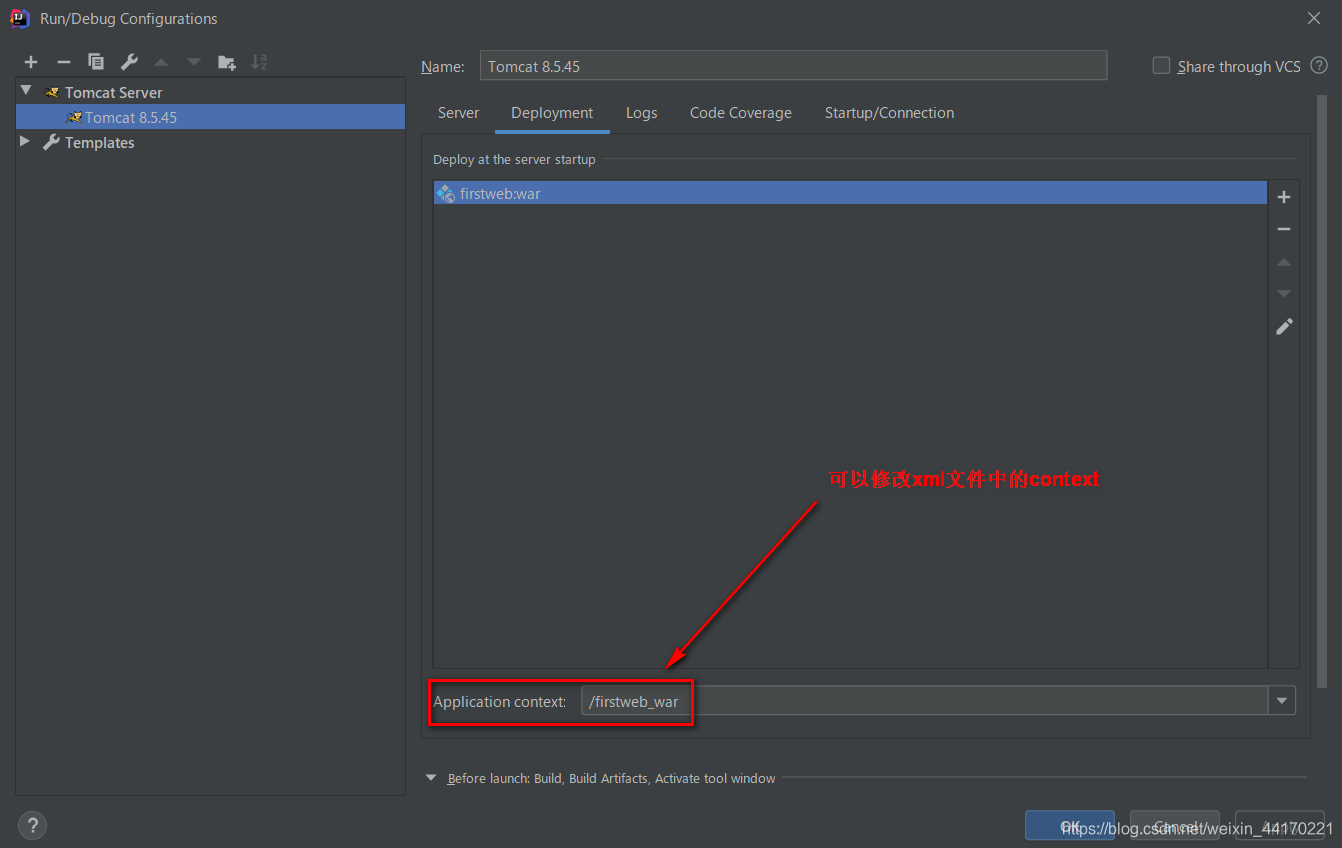Add artifact to deployment list
Screen dimensions: 1342x848
click(x=1284, y=197)
